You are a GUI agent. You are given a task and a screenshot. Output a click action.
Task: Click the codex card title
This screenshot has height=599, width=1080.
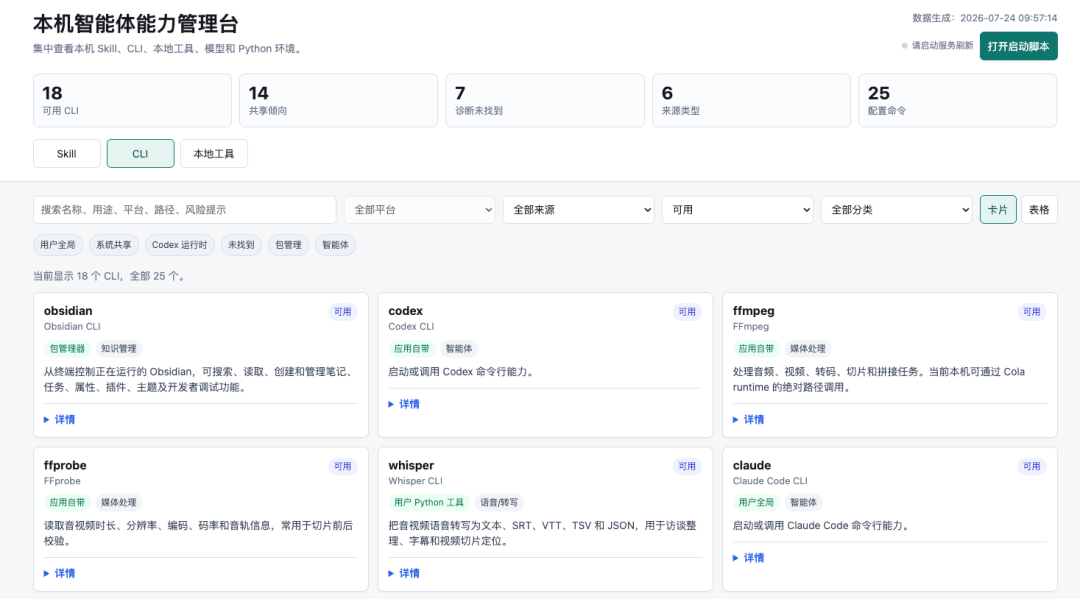tap(406, 311)
